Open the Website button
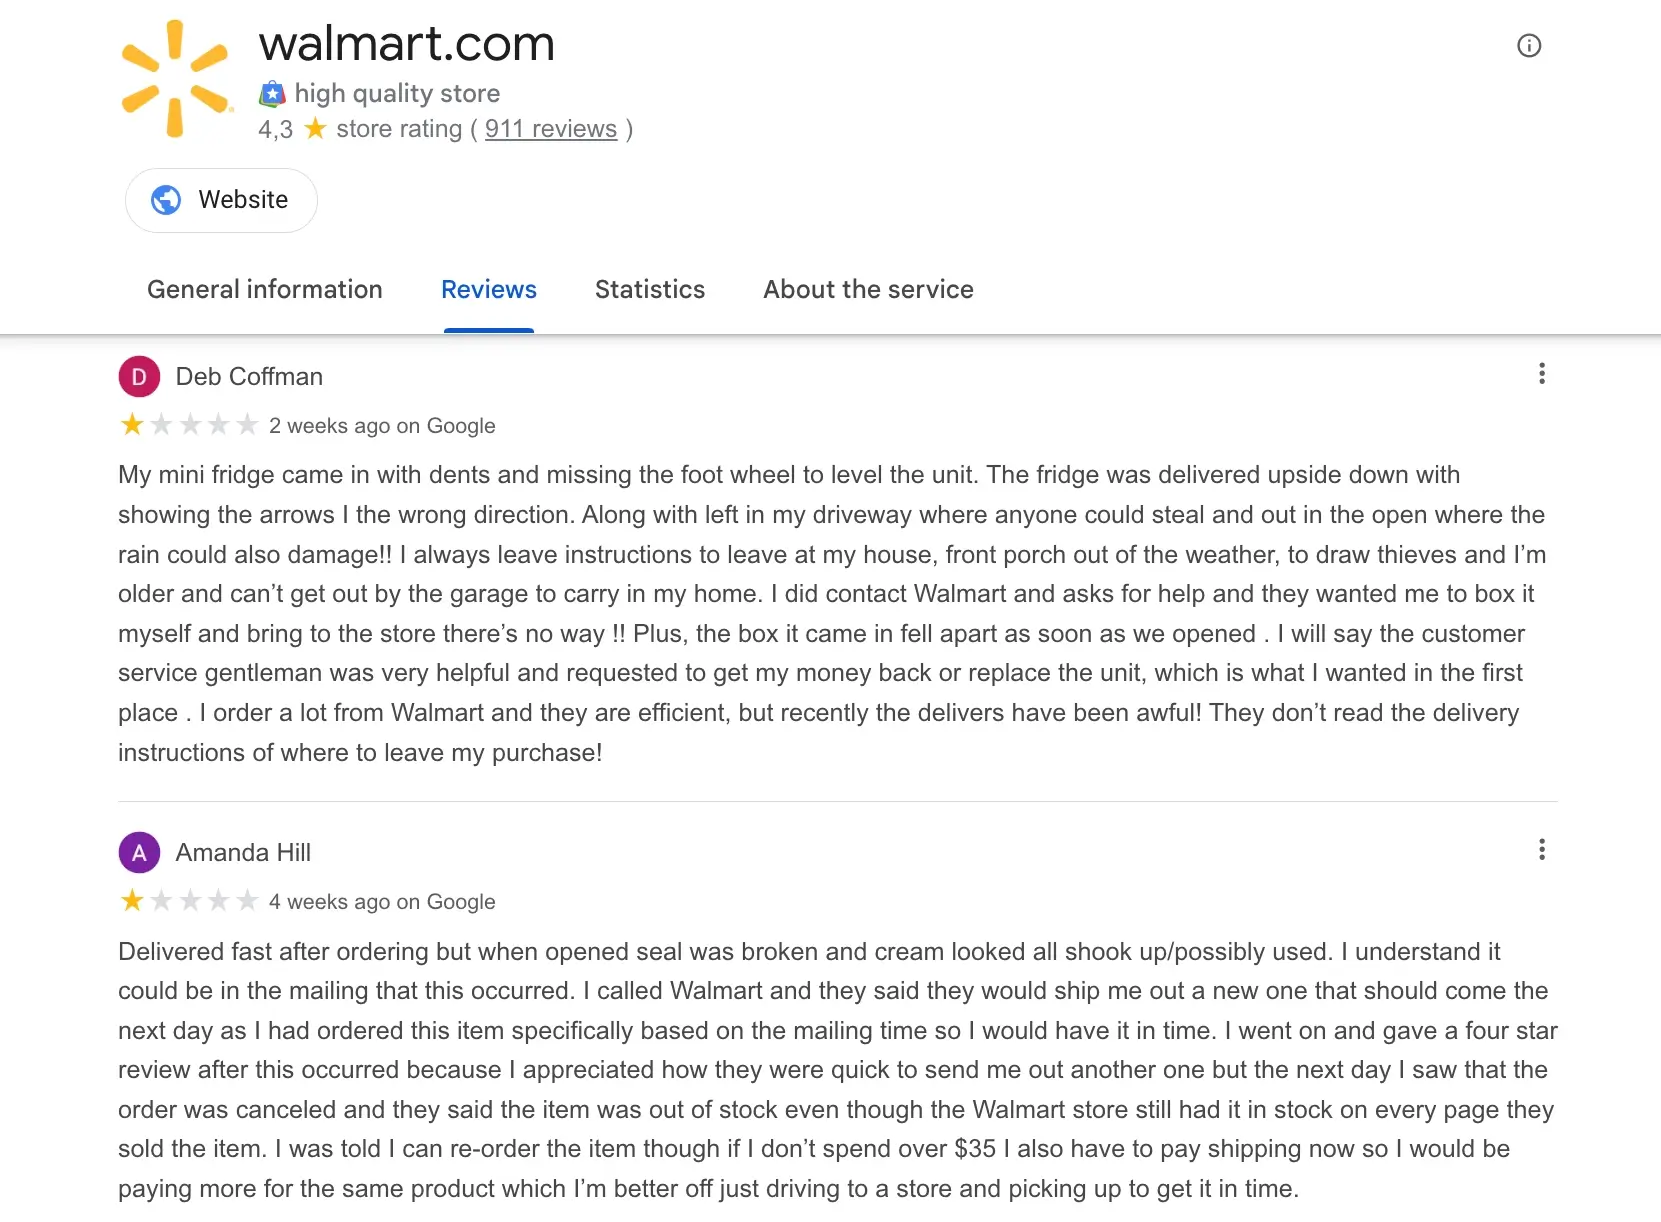 coord(221,200)
